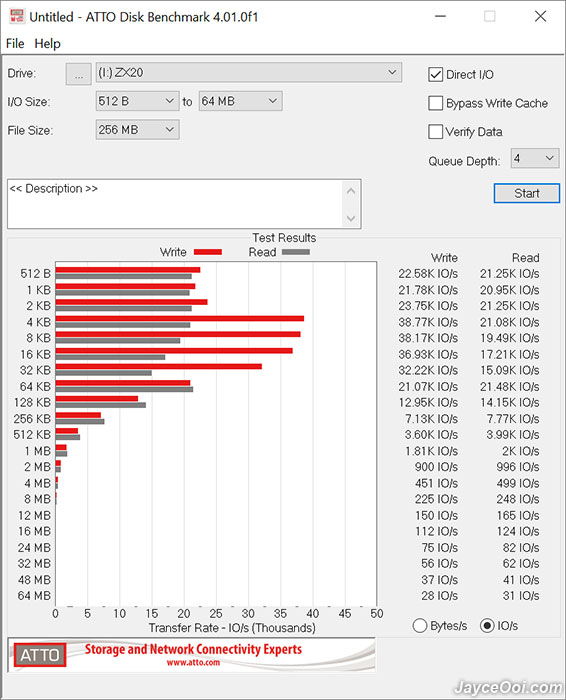Click the Start button
This screenshot has width=566, height=700.
pyautogui.click(x=527, y=193)
